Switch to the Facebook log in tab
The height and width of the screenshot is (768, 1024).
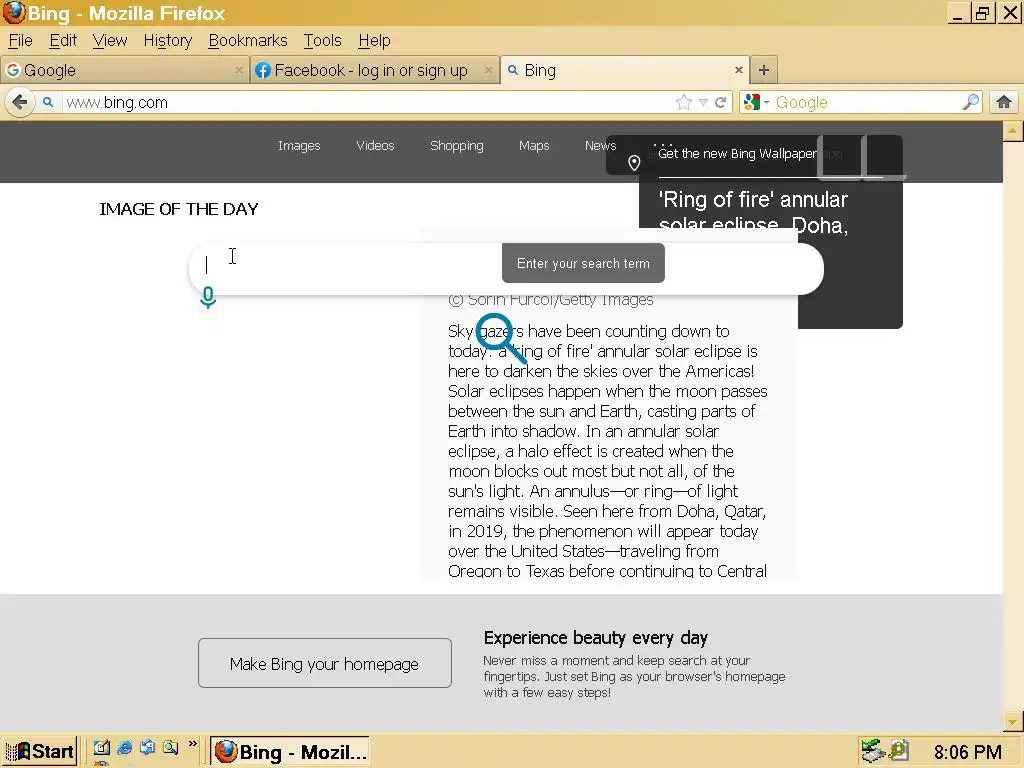pos(374,70)
